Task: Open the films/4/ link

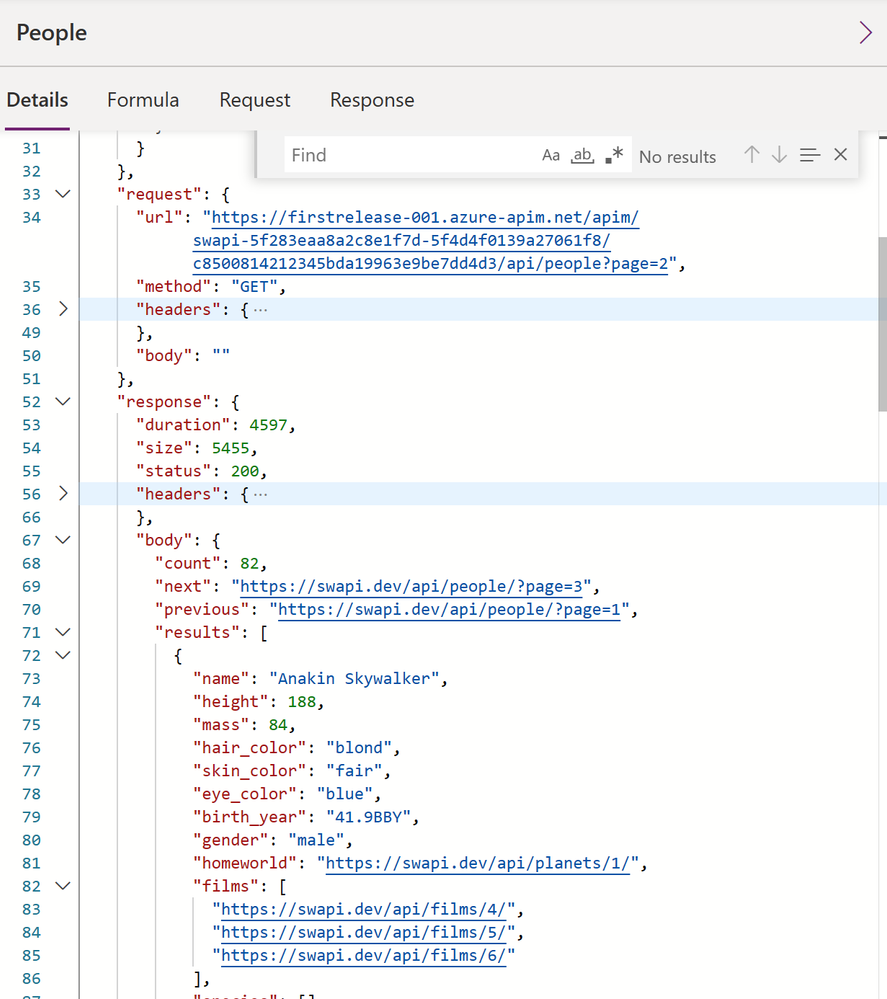Action: 363,909
